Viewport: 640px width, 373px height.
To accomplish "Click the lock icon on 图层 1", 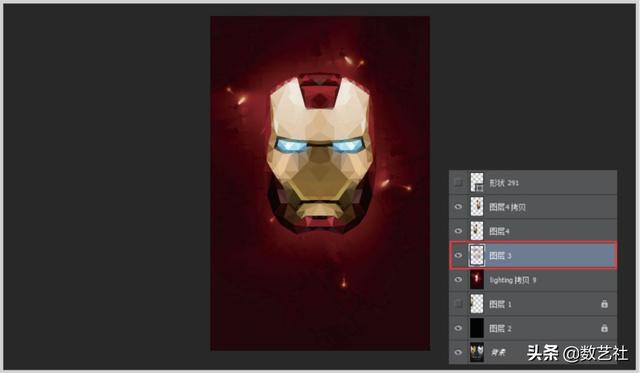I will coord(604,304).
